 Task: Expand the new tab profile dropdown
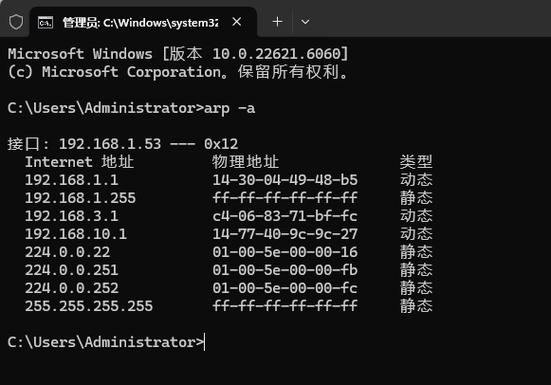click(x=305, y=22)
